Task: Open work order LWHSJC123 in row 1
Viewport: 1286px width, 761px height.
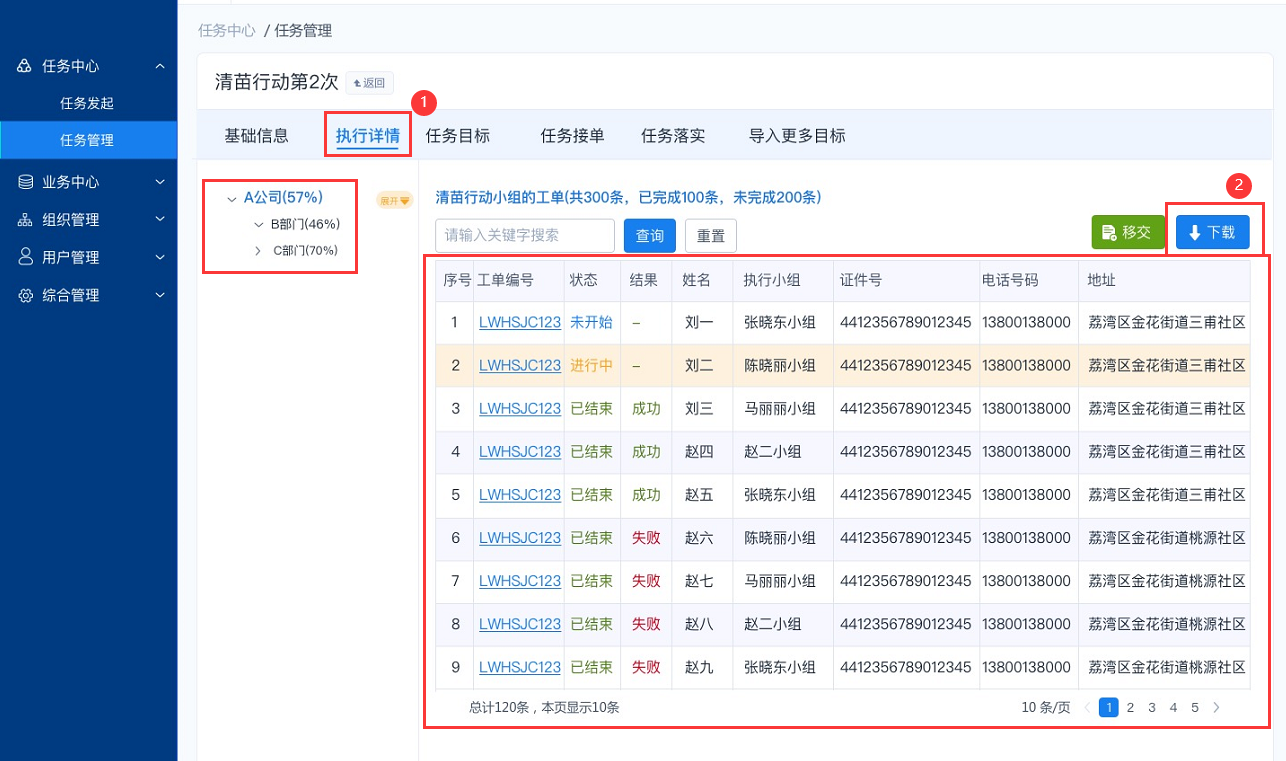Action: (x=520, y=323)
